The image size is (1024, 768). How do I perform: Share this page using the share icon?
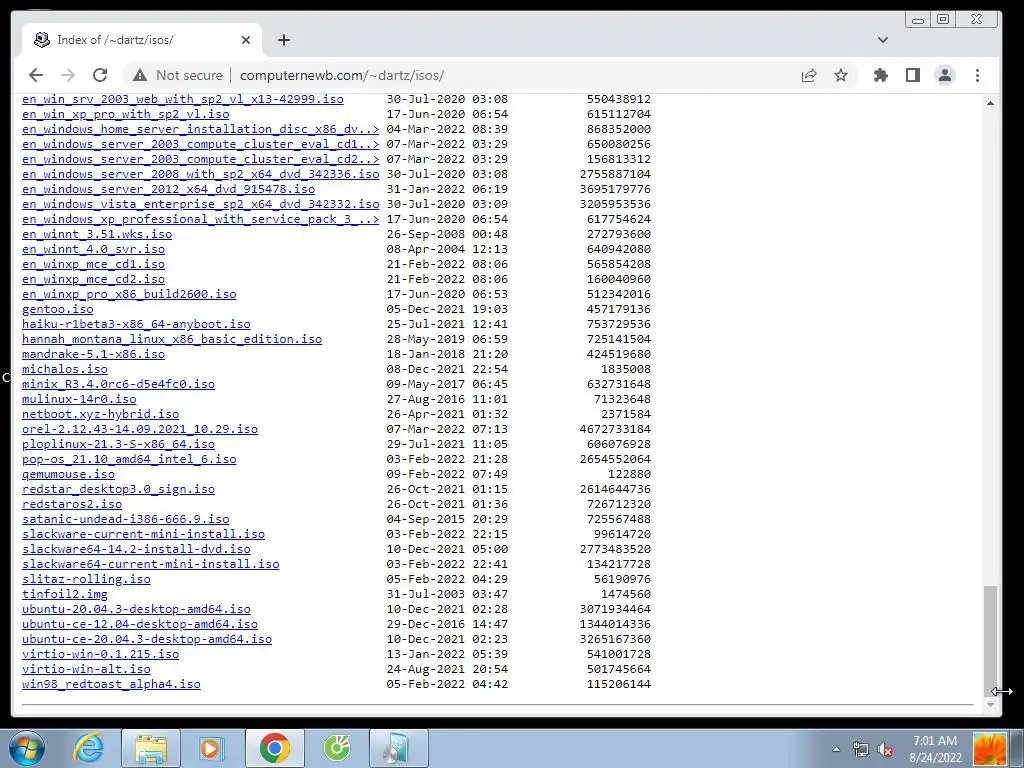(x=809, y=75)
